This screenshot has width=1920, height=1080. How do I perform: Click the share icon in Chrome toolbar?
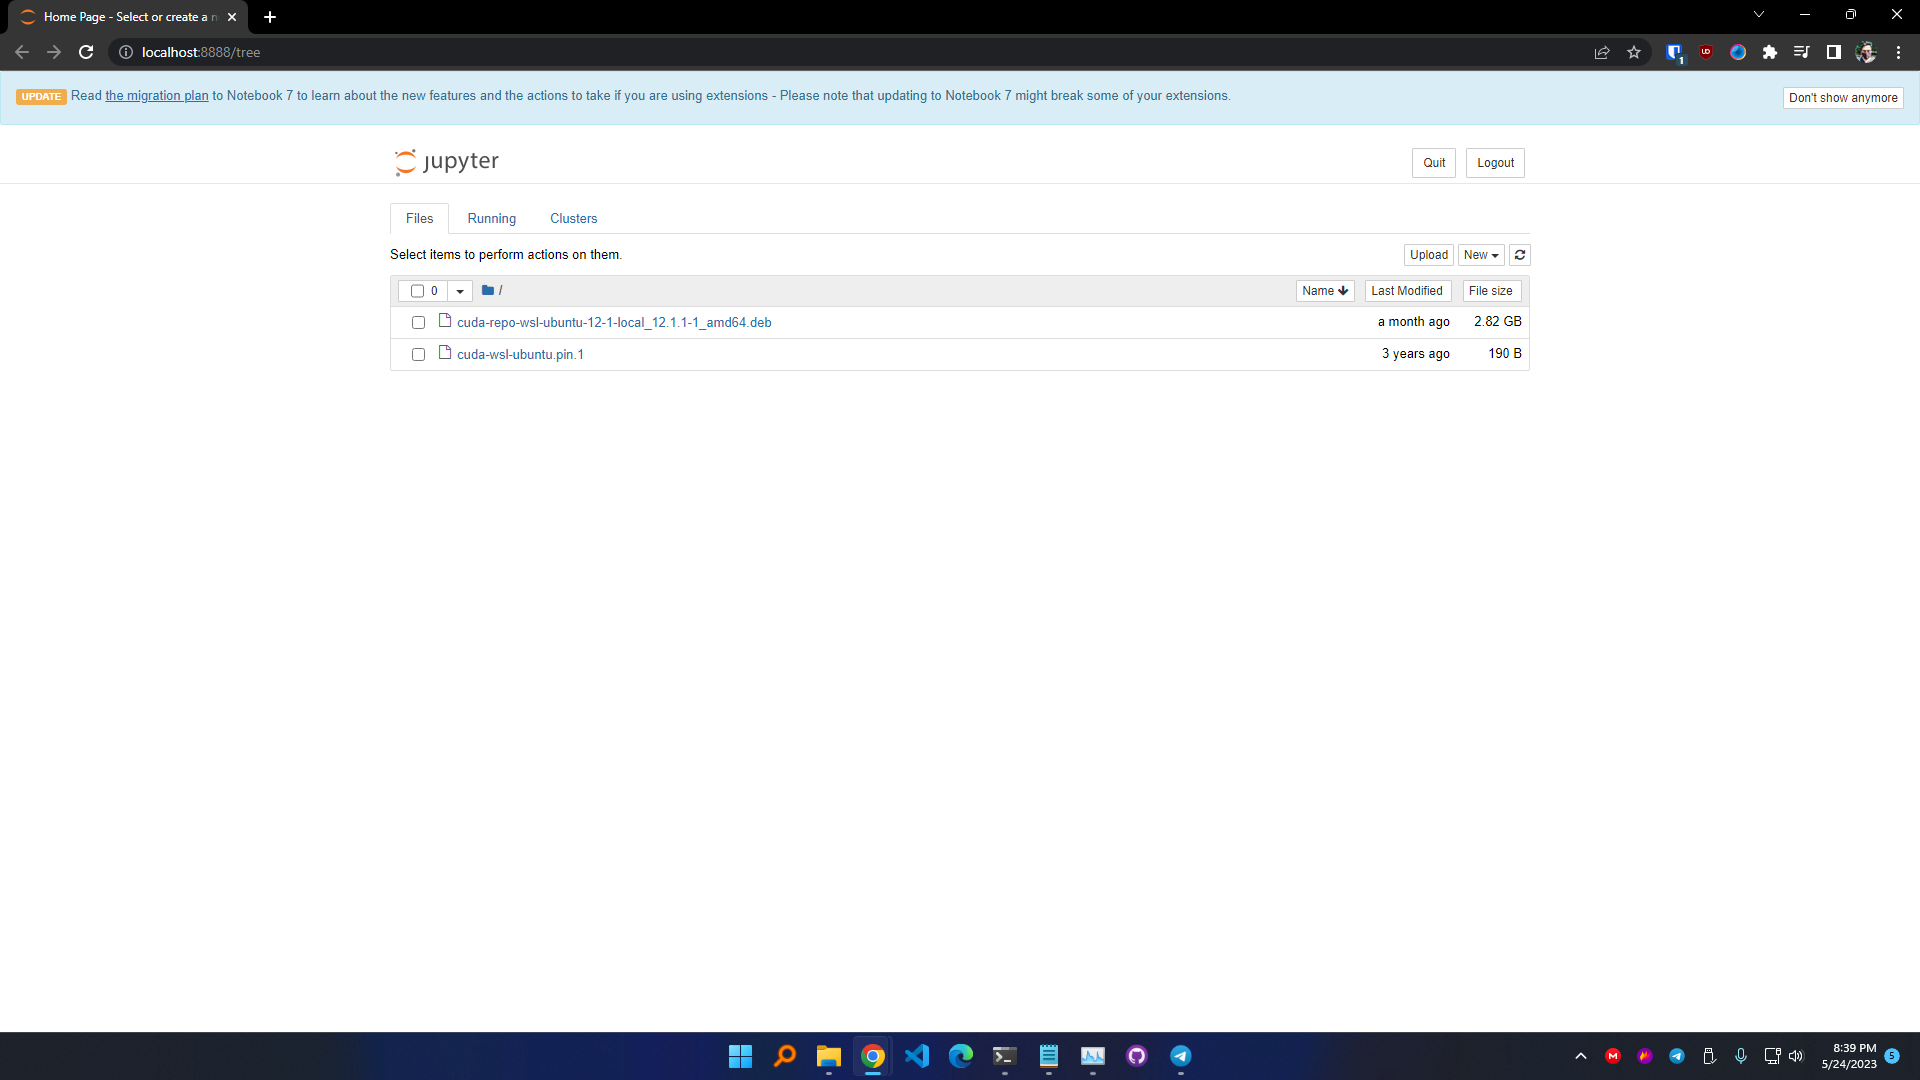click(x=1602, y=52)
